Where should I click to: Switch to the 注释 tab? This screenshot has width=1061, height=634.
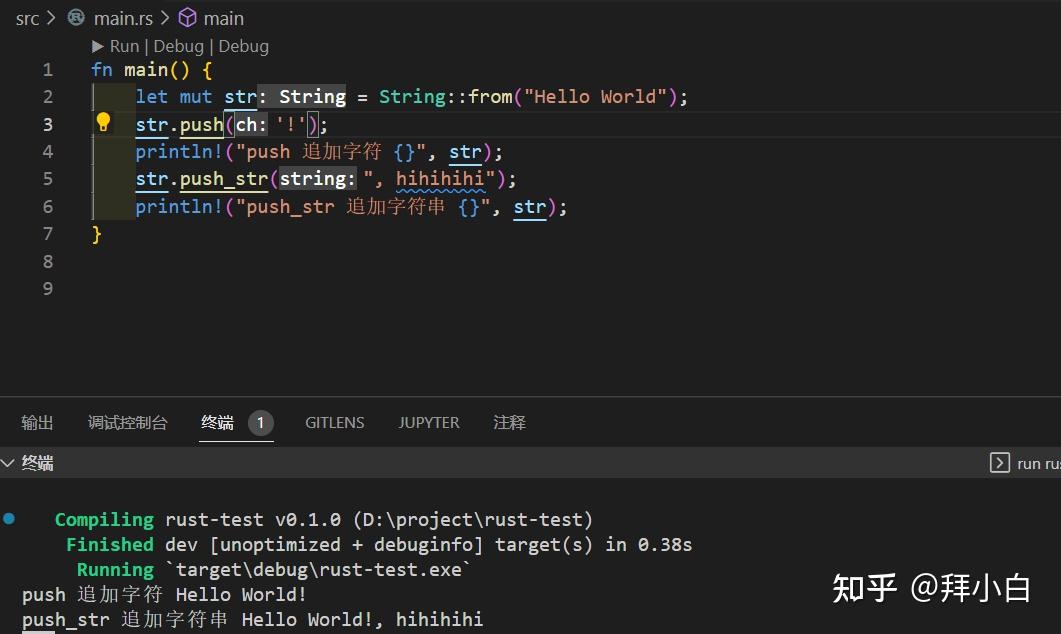point(510,422)
